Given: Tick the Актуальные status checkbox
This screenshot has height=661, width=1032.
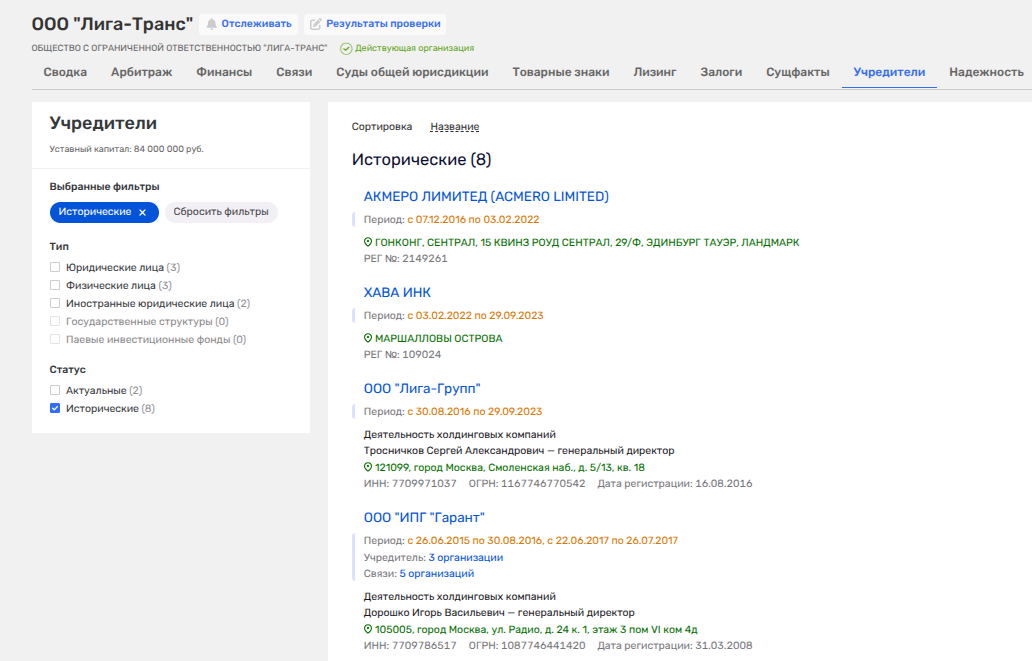Looking at the screenshot, I should 55,390.
